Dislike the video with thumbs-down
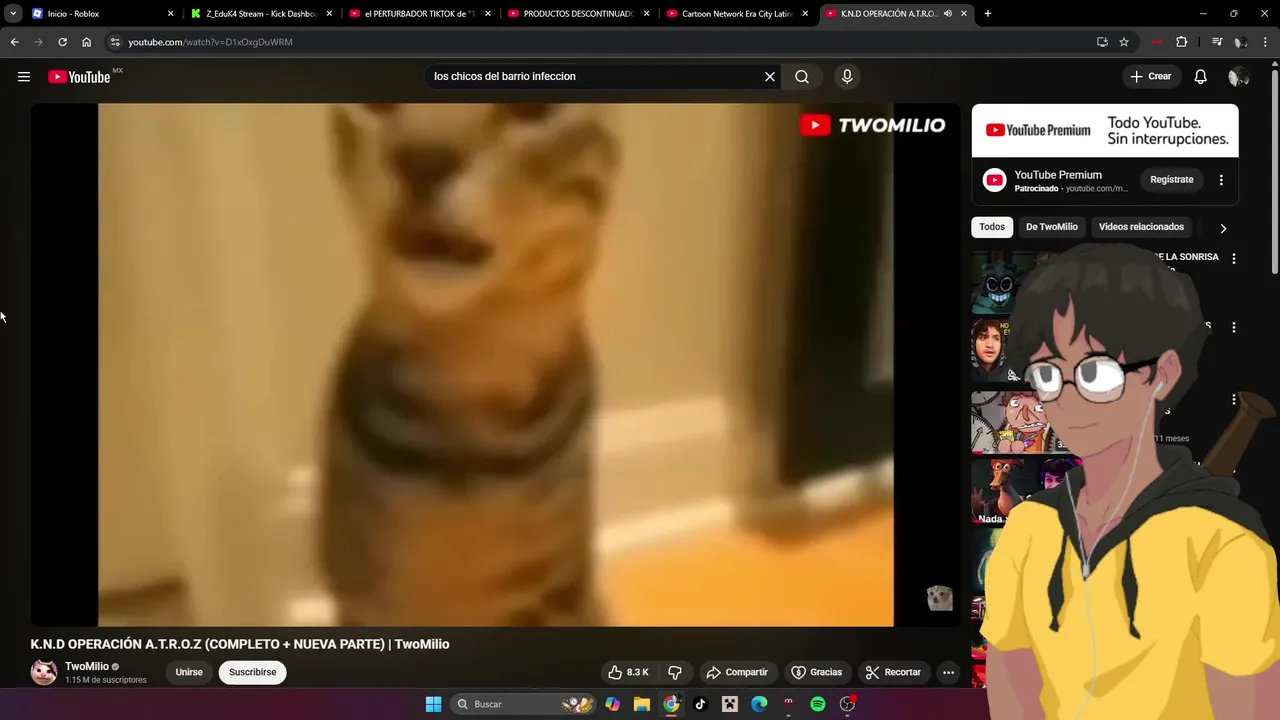Viewport: 1280px width, 720px height. [x=675, y=672]
